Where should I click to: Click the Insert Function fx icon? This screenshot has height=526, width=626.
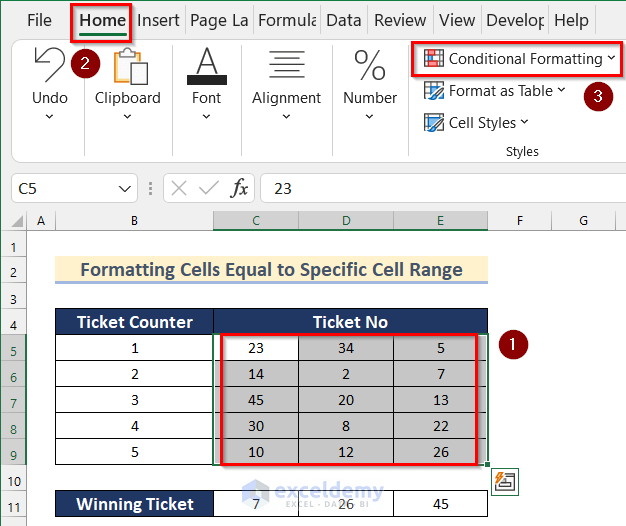tap(240, 188)
